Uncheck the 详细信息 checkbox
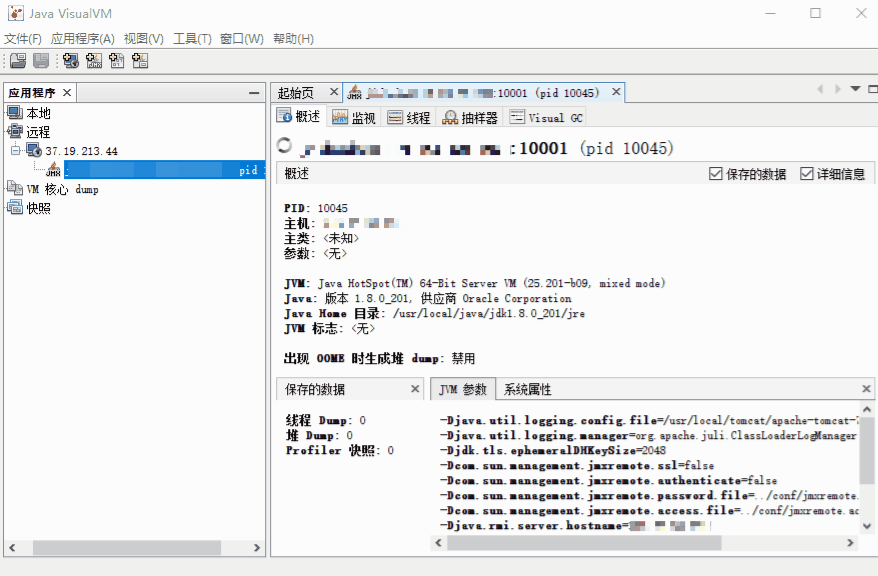 point(806,174)
